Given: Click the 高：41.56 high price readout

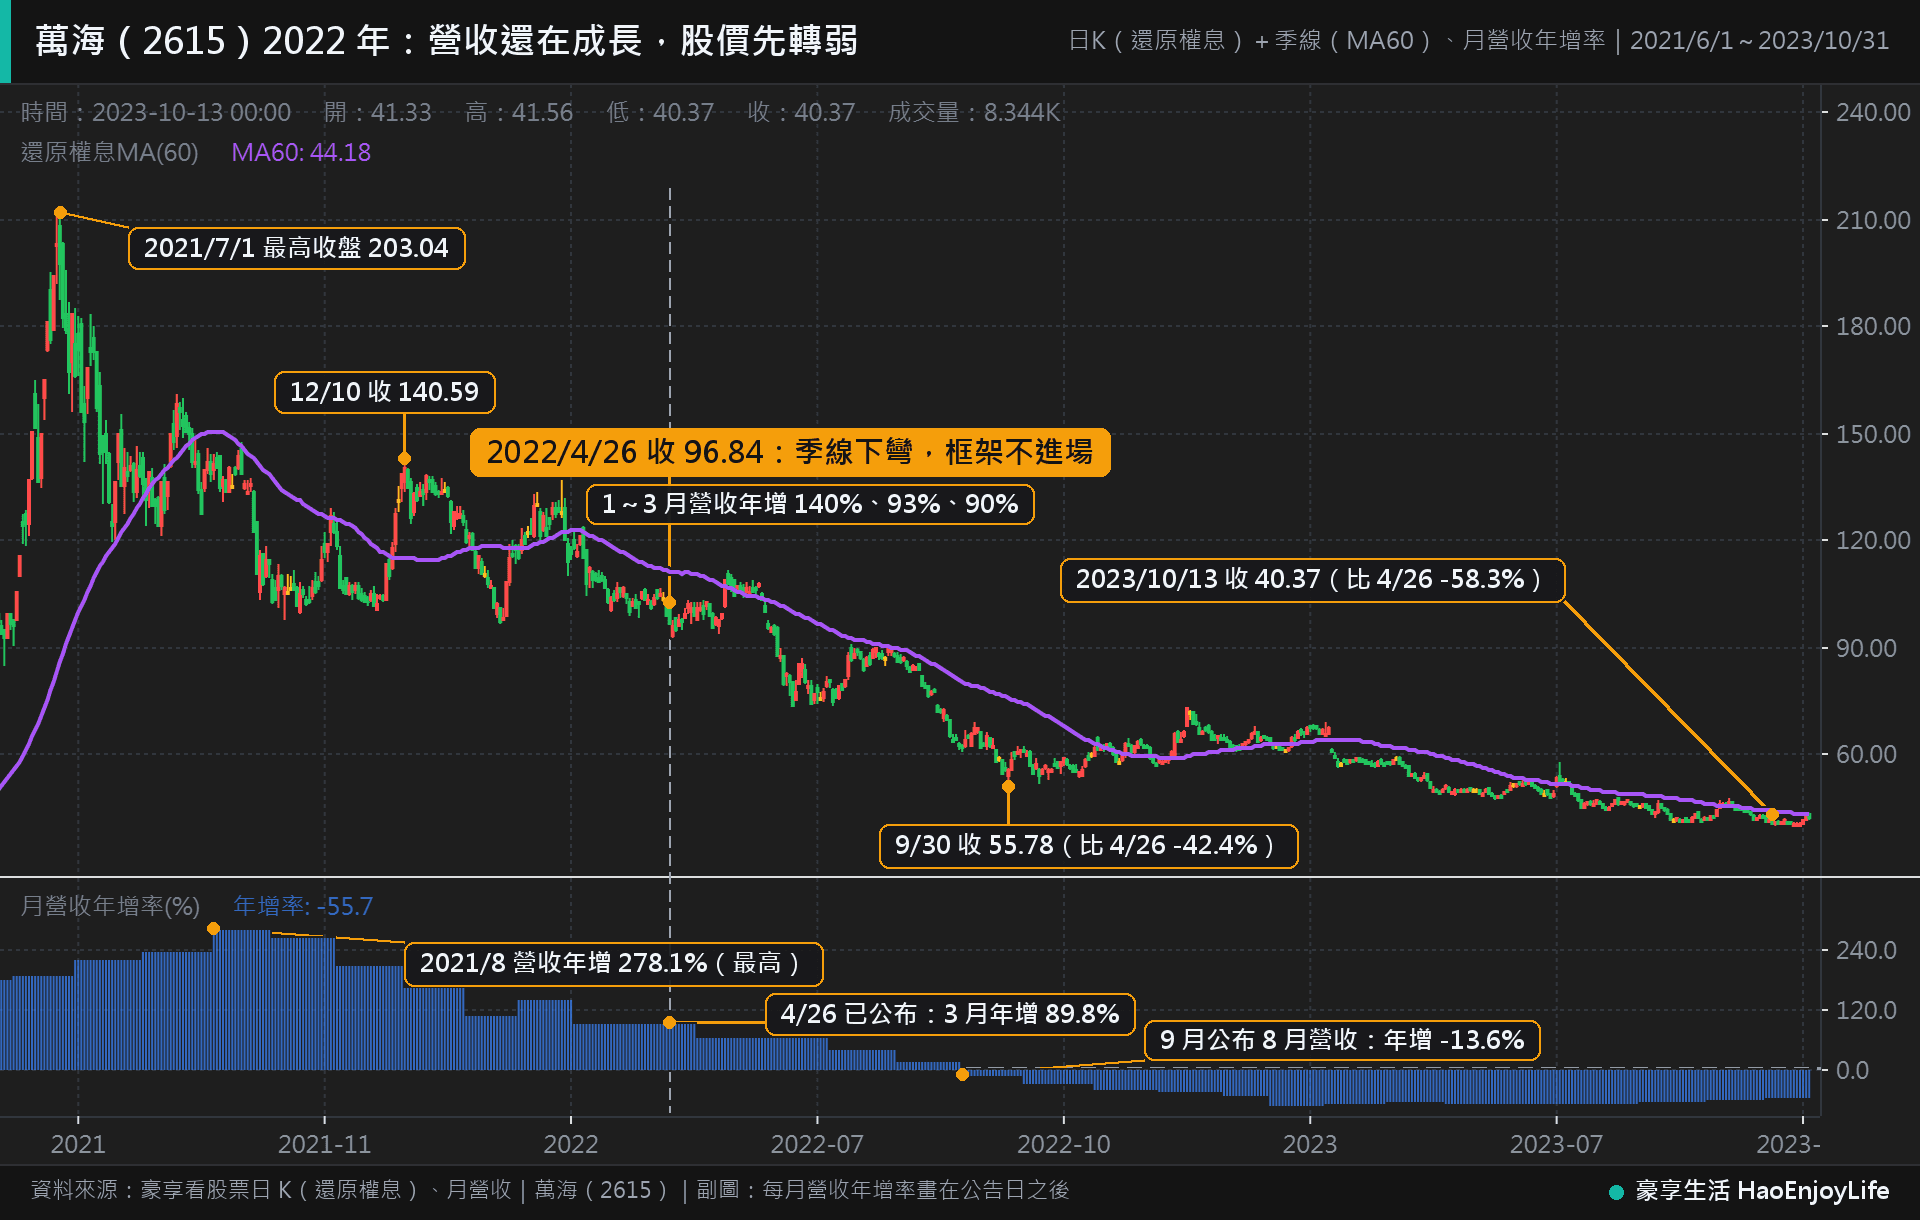Looking at the screenshot, I should pyautogui.click(x=519, y=113).
